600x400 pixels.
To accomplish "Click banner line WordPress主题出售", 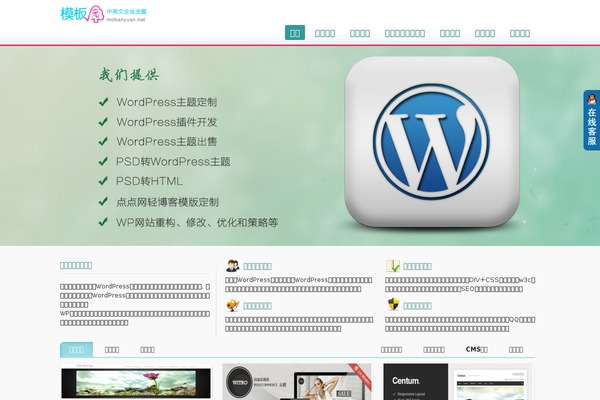I will pyautogui.click(x=167, y=142).
